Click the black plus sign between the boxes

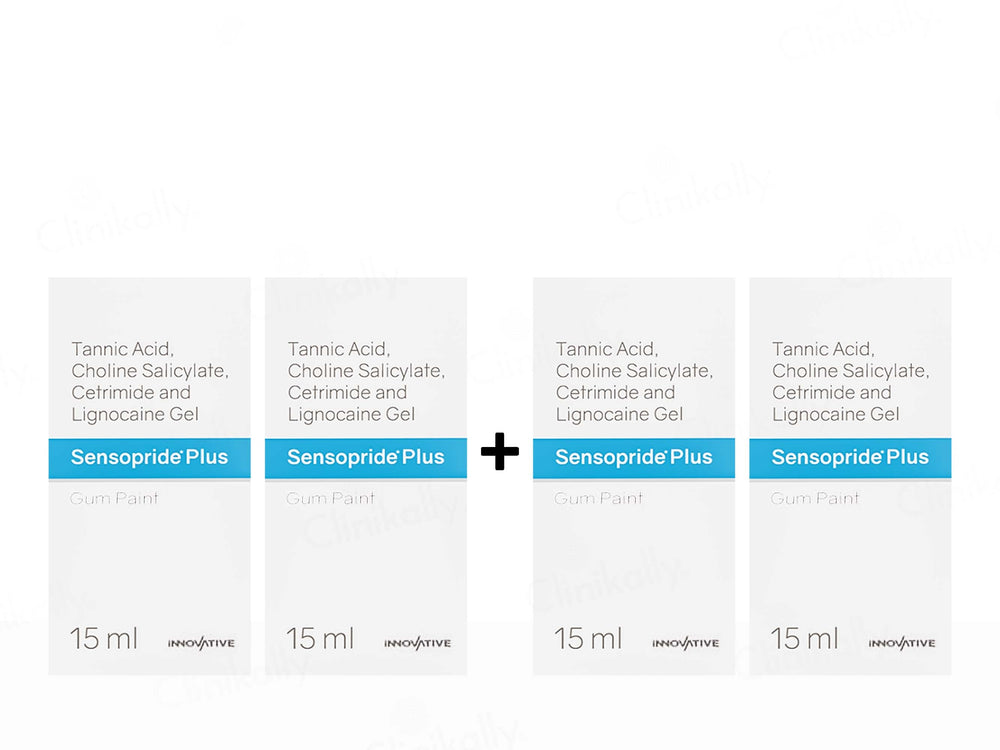click(x=499, y=453)
